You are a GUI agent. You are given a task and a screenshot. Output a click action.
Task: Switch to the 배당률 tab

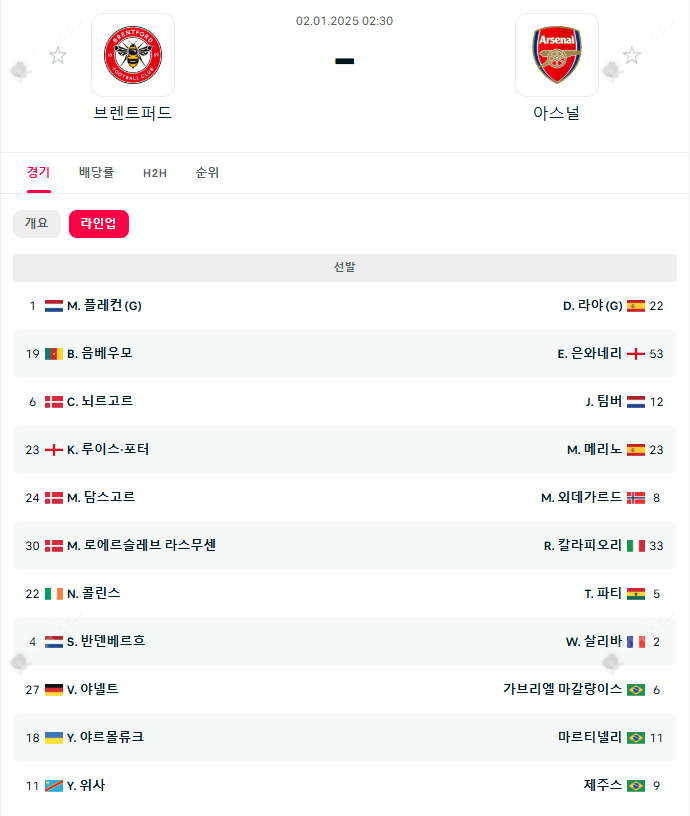click(97, 173)
